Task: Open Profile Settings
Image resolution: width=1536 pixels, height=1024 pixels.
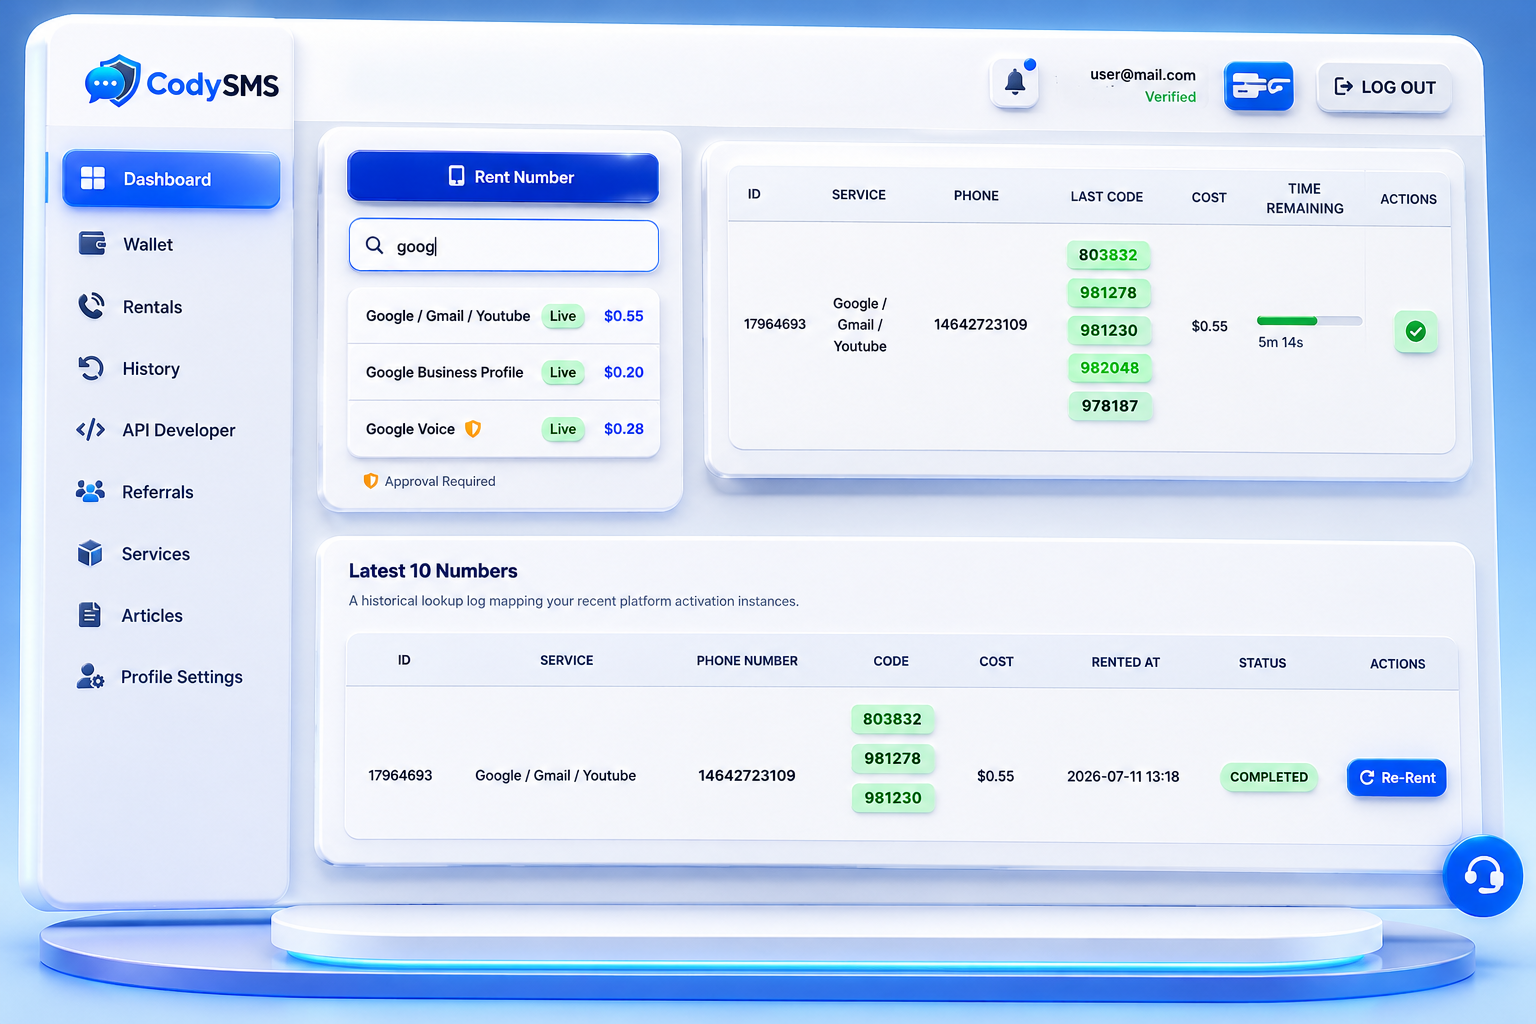Action: [181, 677]
